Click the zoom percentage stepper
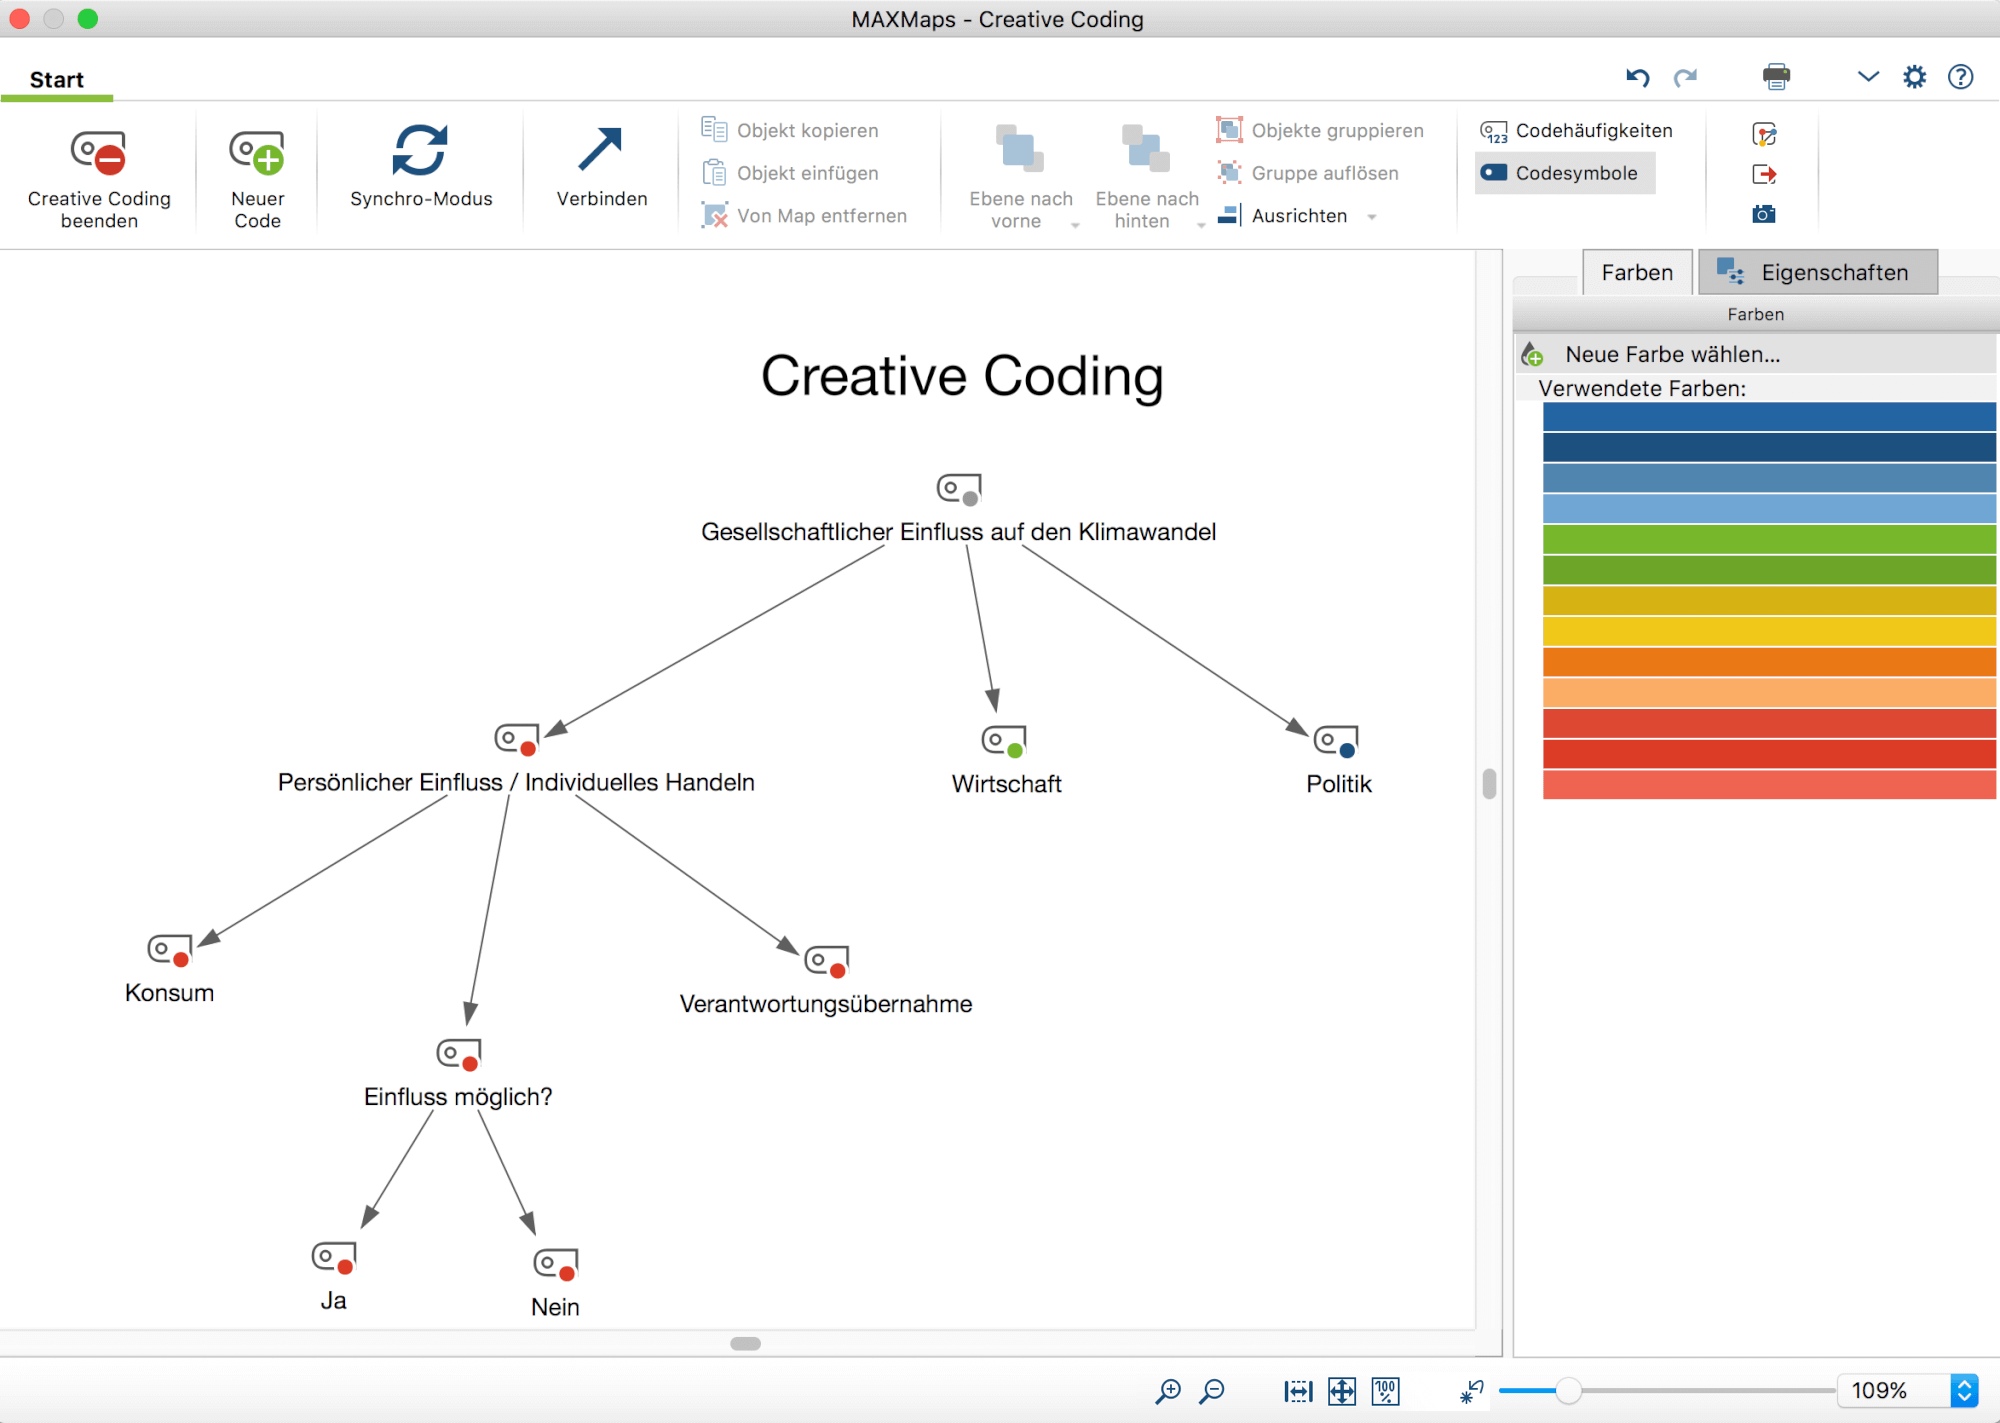2000x1423 pixels. [x=1964, y=1391]
